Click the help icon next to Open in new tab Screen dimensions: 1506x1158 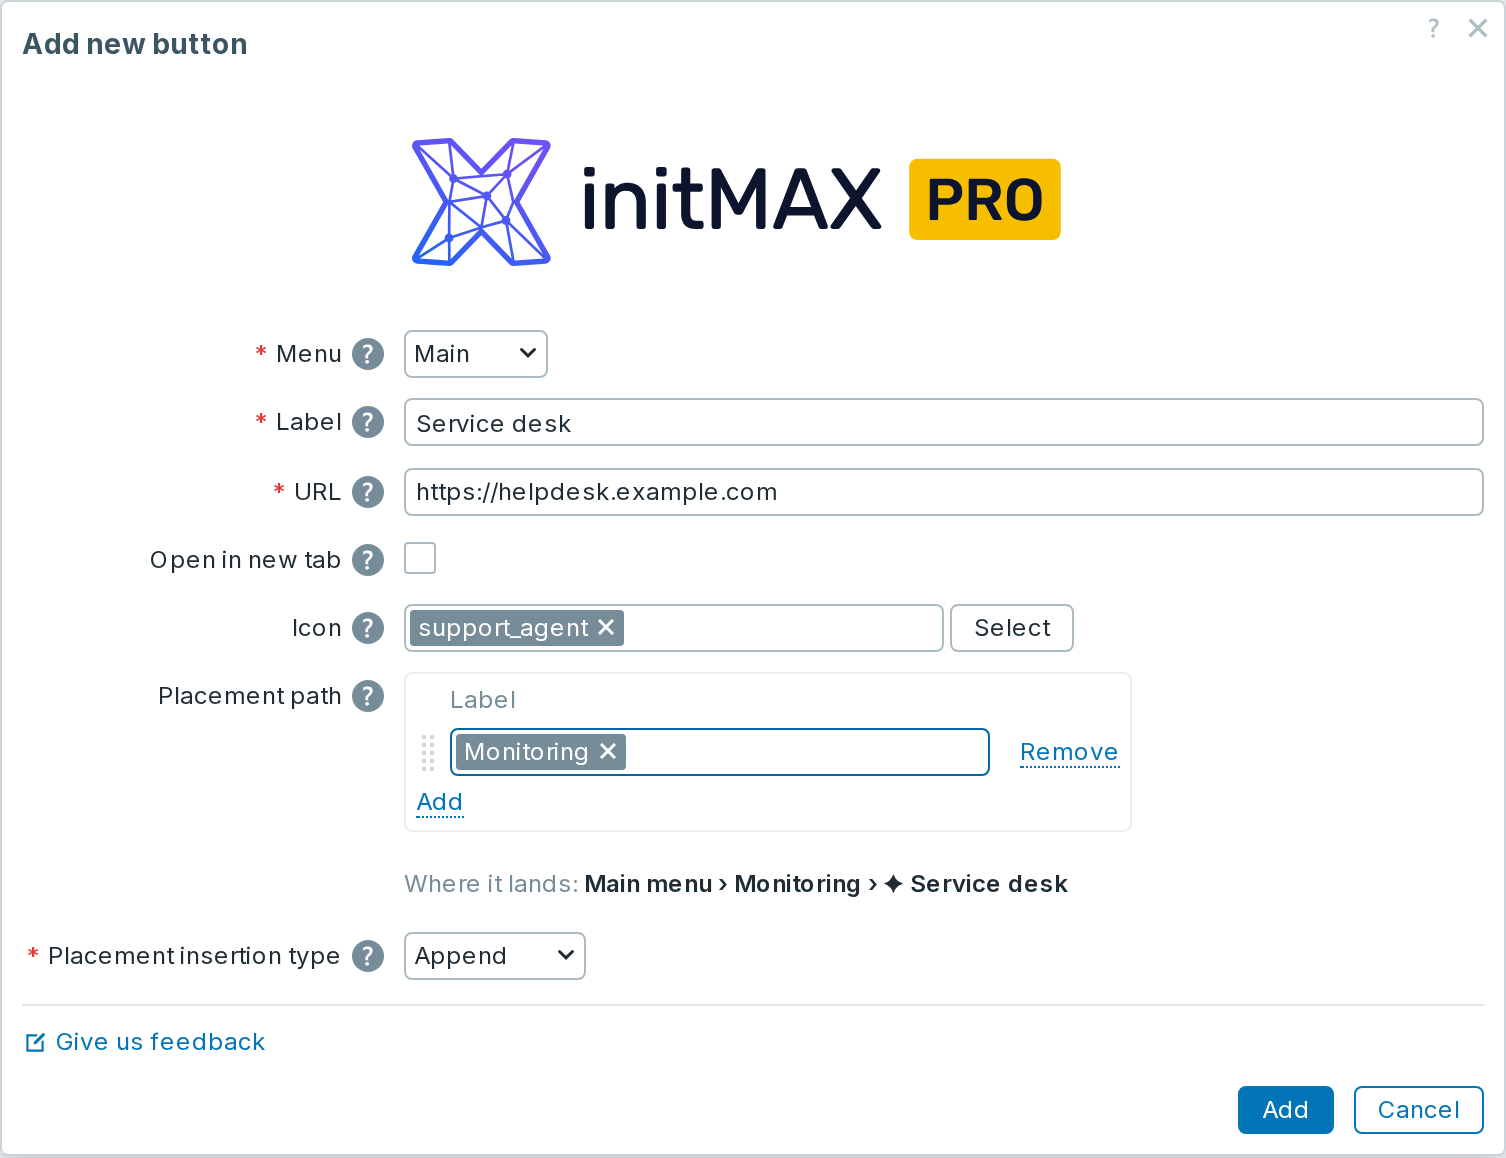pyautogui.click(x=368, y=560)
